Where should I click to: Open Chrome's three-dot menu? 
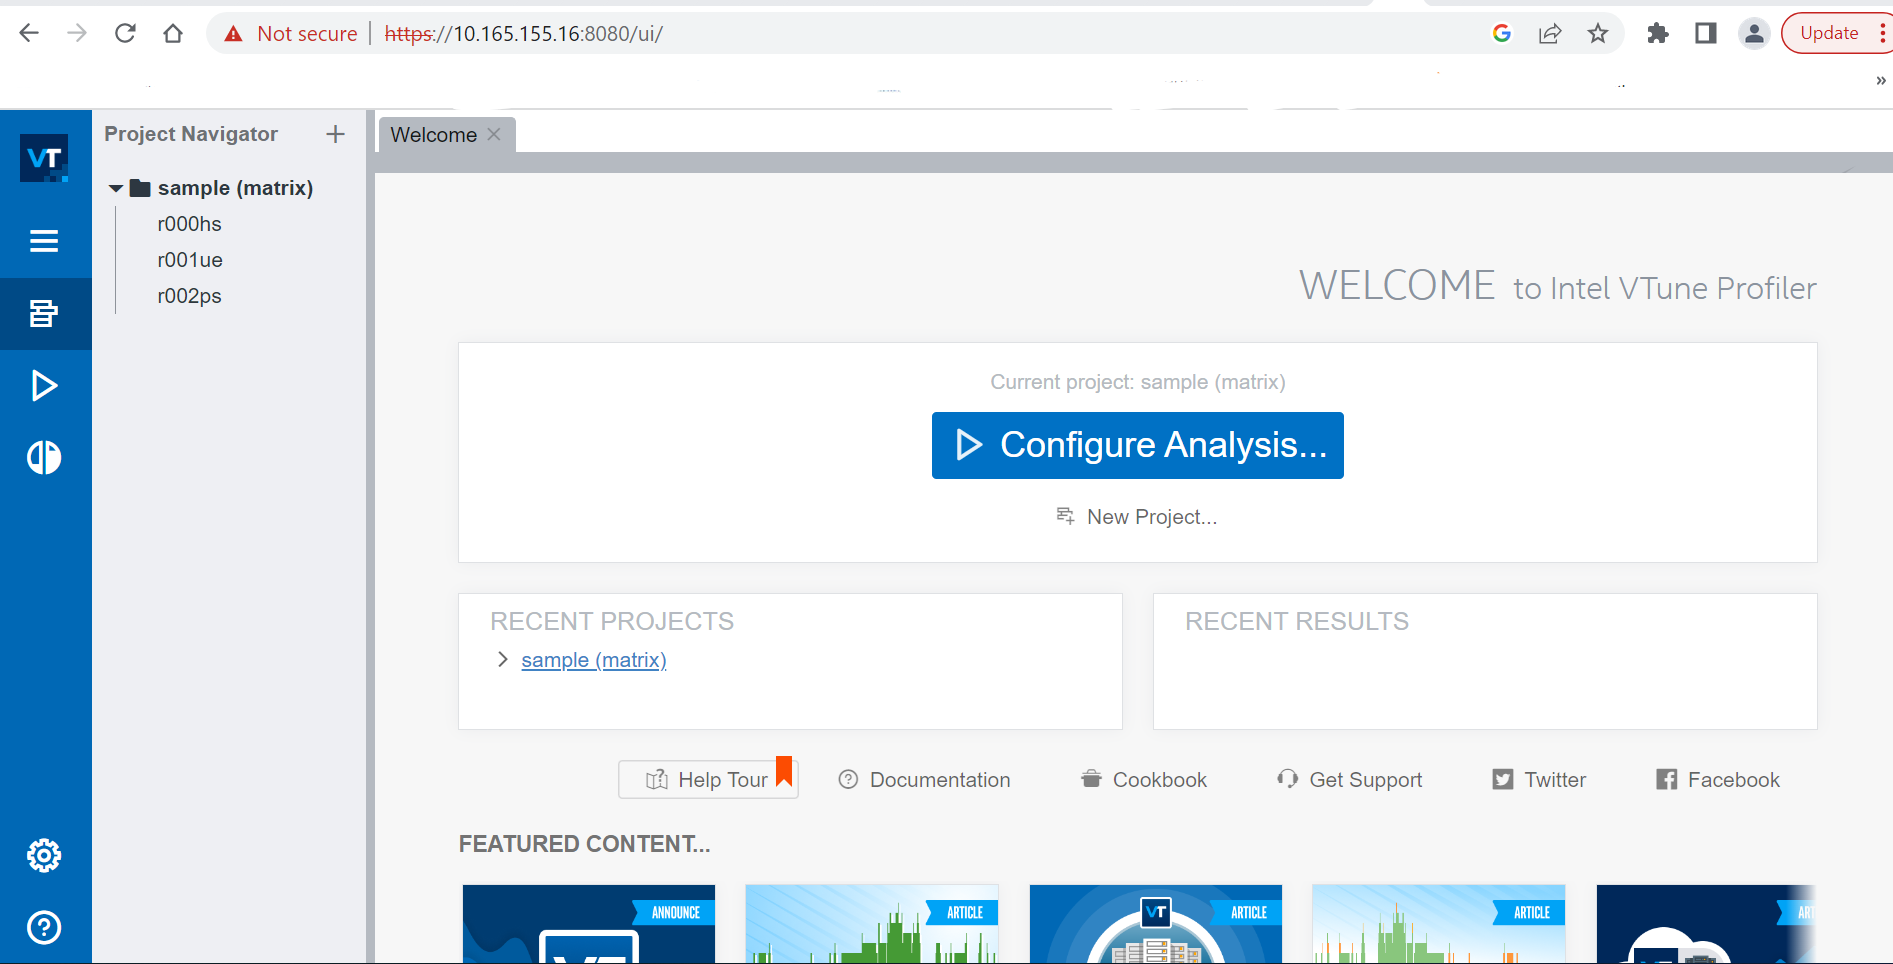click(1884, 33)
